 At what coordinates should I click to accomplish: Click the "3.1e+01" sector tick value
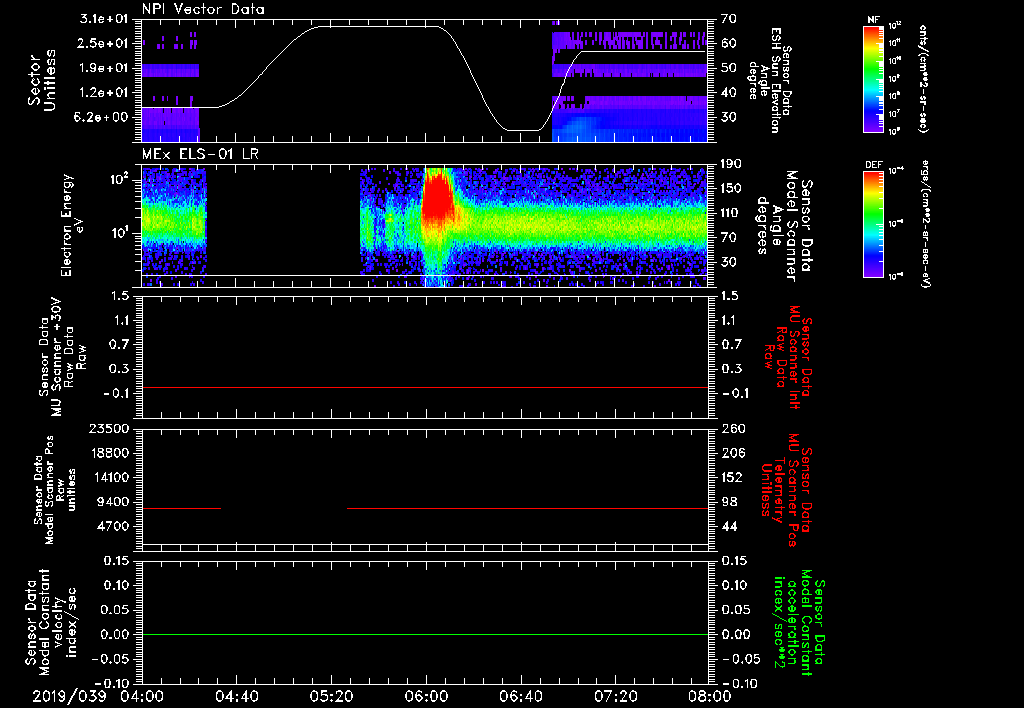click(104, 18)
